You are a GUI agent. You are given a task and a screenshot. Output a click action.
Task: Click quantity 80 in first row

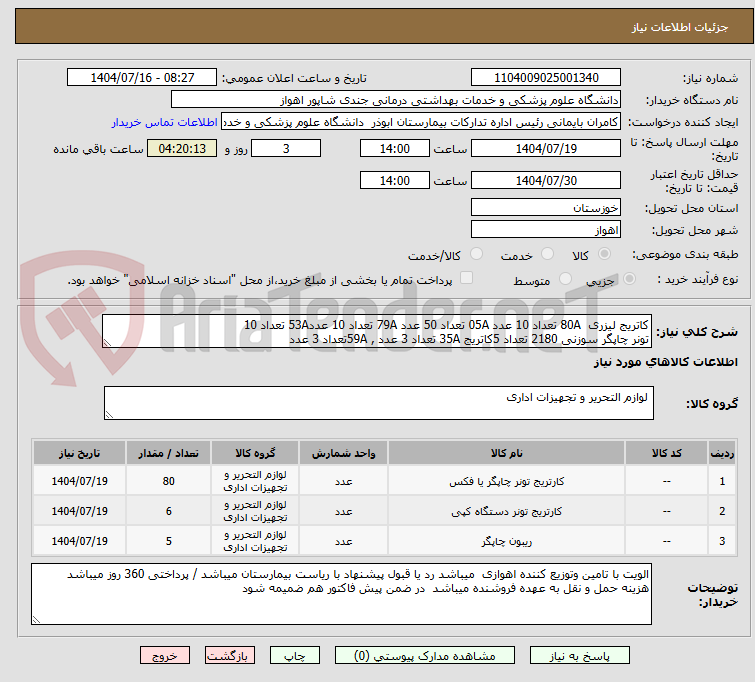[x=169, y=481]
